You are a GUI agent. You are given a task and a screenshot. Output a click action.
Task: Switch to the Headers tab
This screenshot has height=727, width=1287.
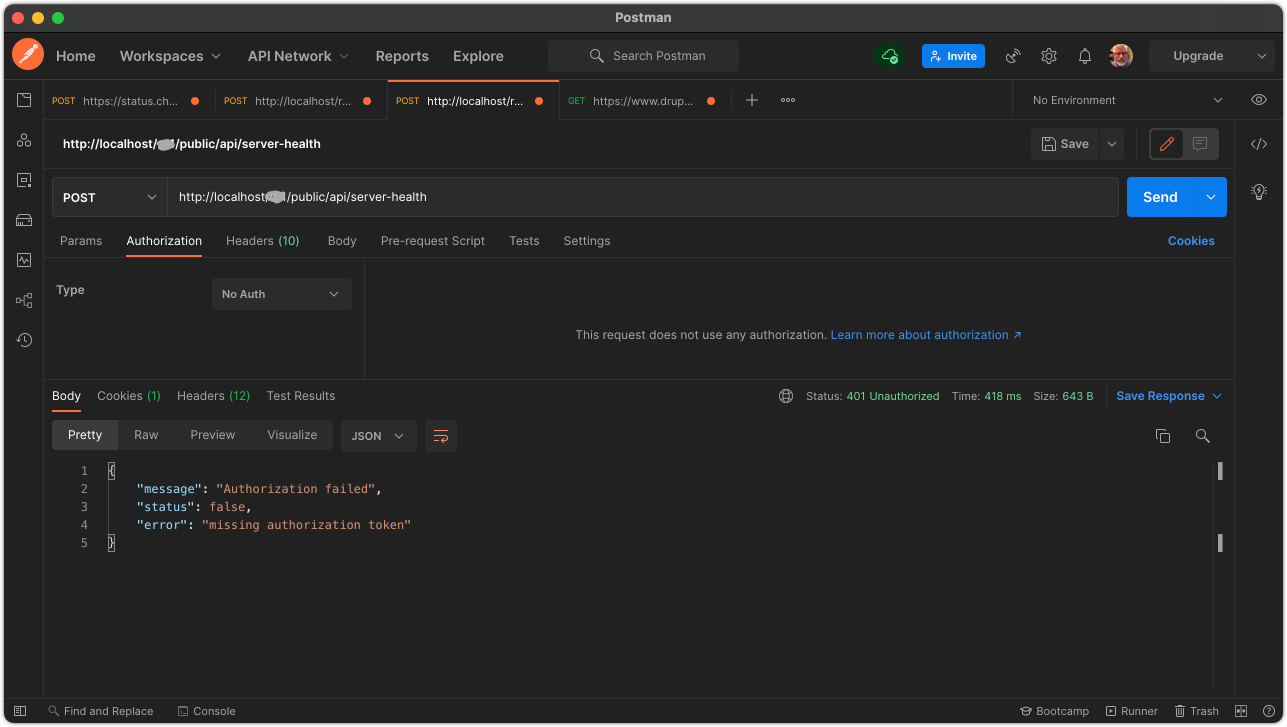coord(262,240)
